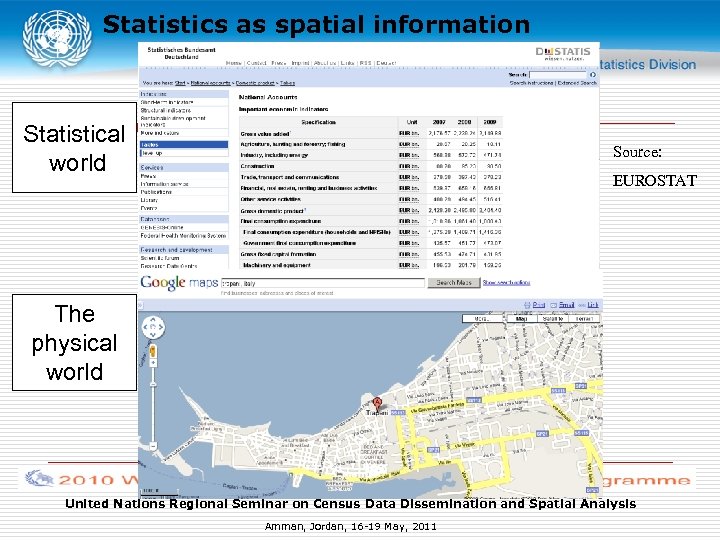Click Domestic product breadcrumb link

(255, 83)
